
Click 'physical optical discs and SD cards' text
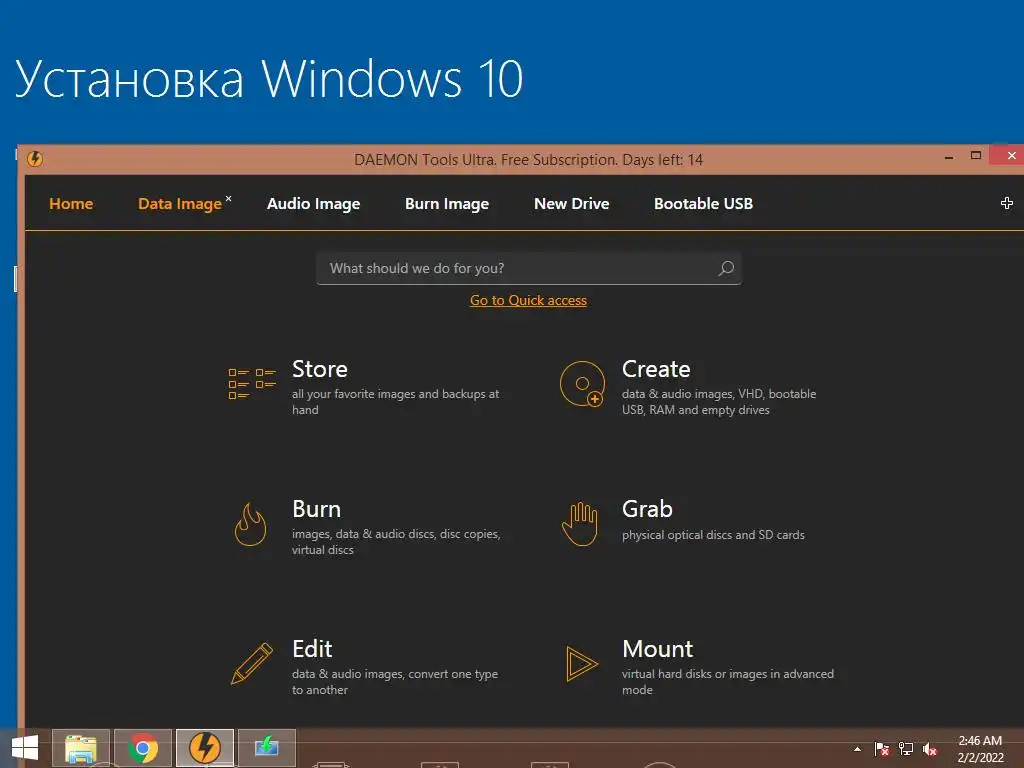[x=713, y=535]
